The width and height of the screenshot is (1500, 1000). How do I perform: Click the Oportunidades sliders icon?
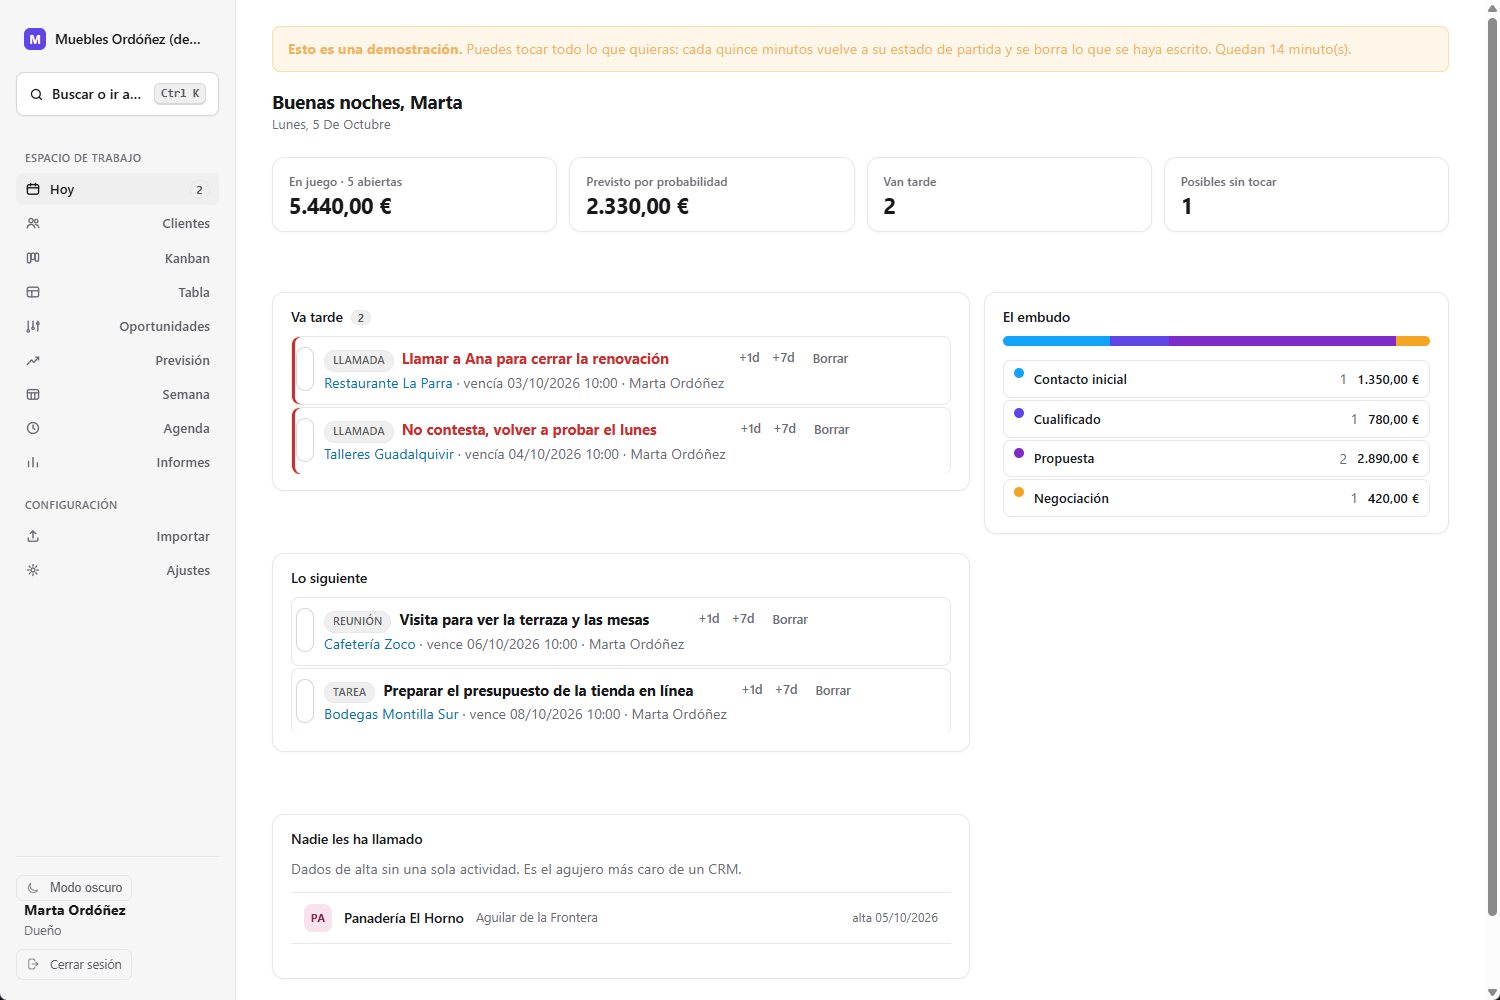point(33,326)
